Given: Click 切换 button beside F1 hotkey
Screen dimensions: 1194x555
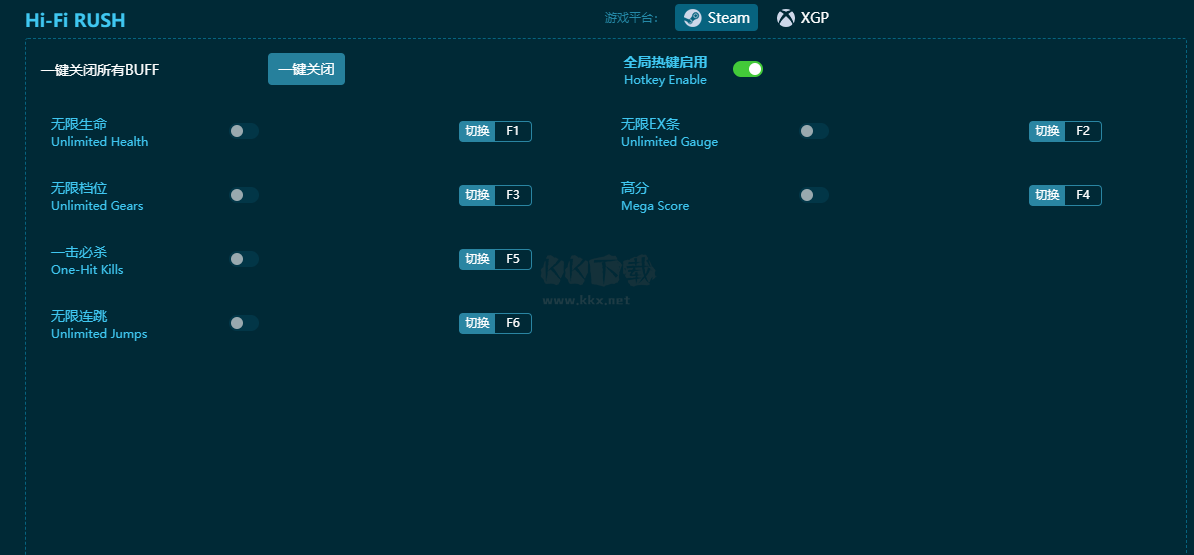Looking at the screenshot, I should [477, 131].
